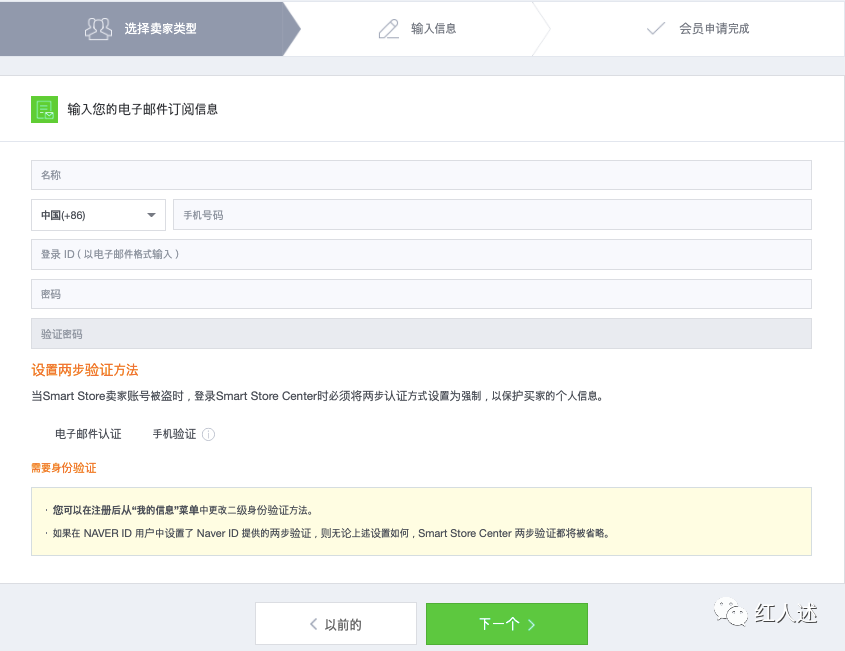Click the chevron arrow on the country selector
This screenshot has height=651, width=845.
coord(152,214)
